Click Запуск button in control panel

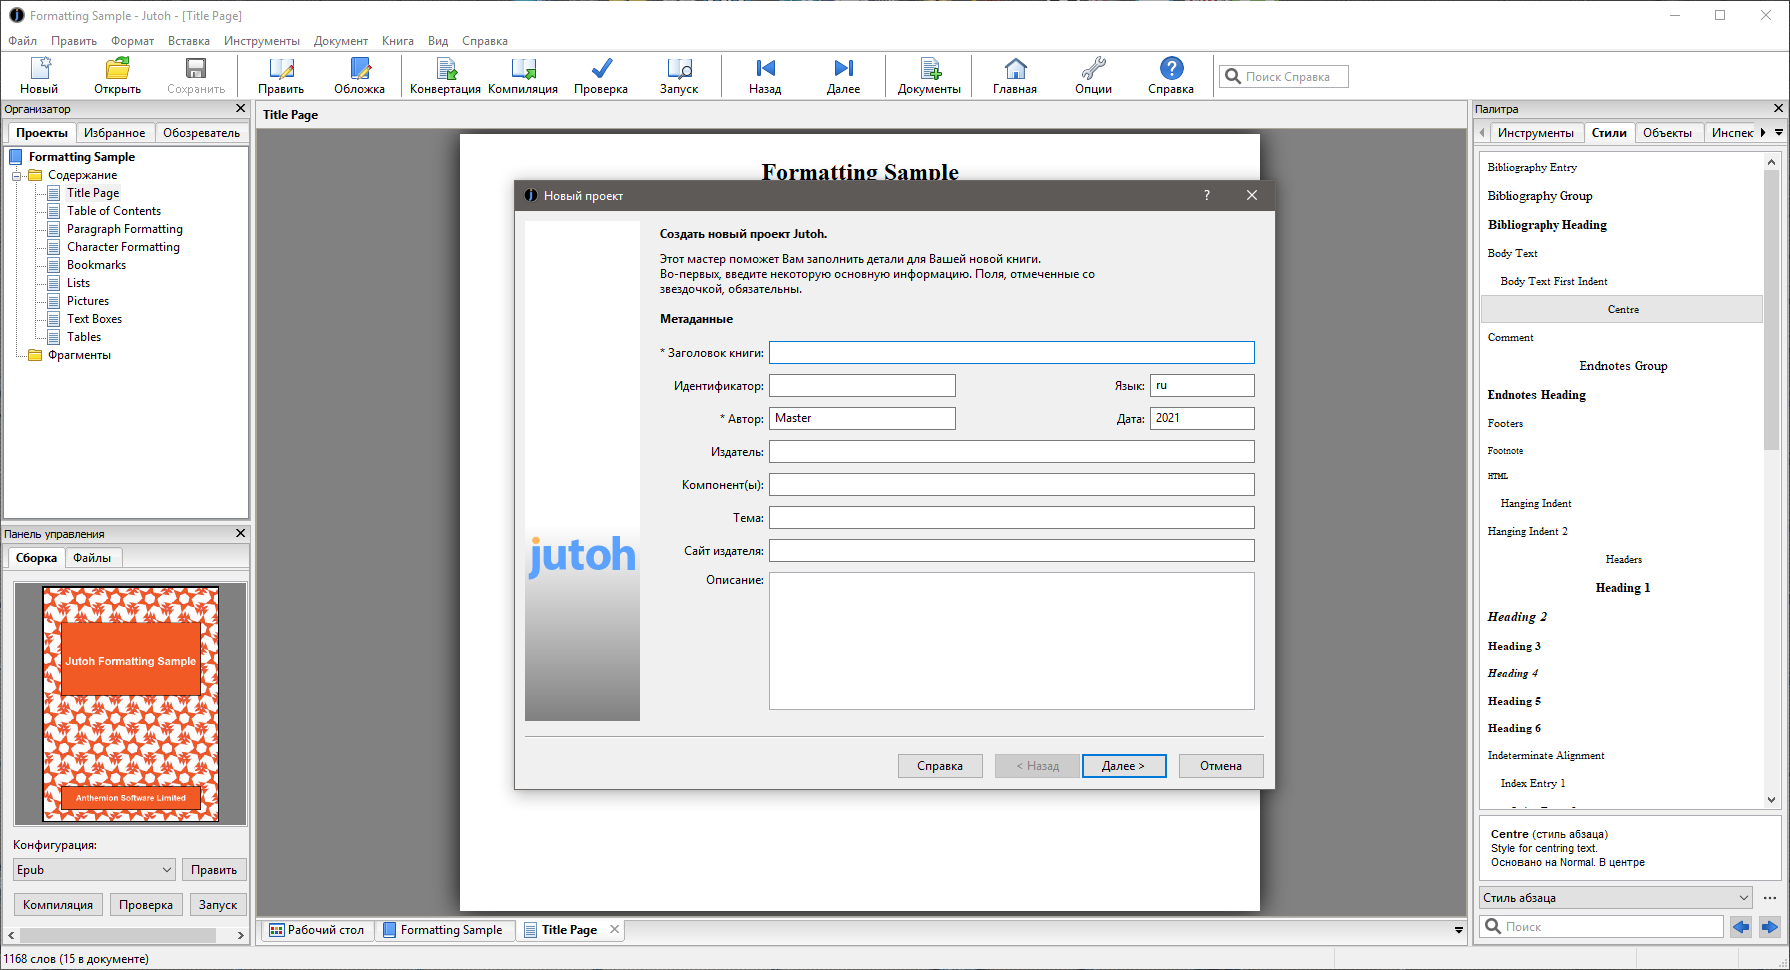tap(218, 905)
